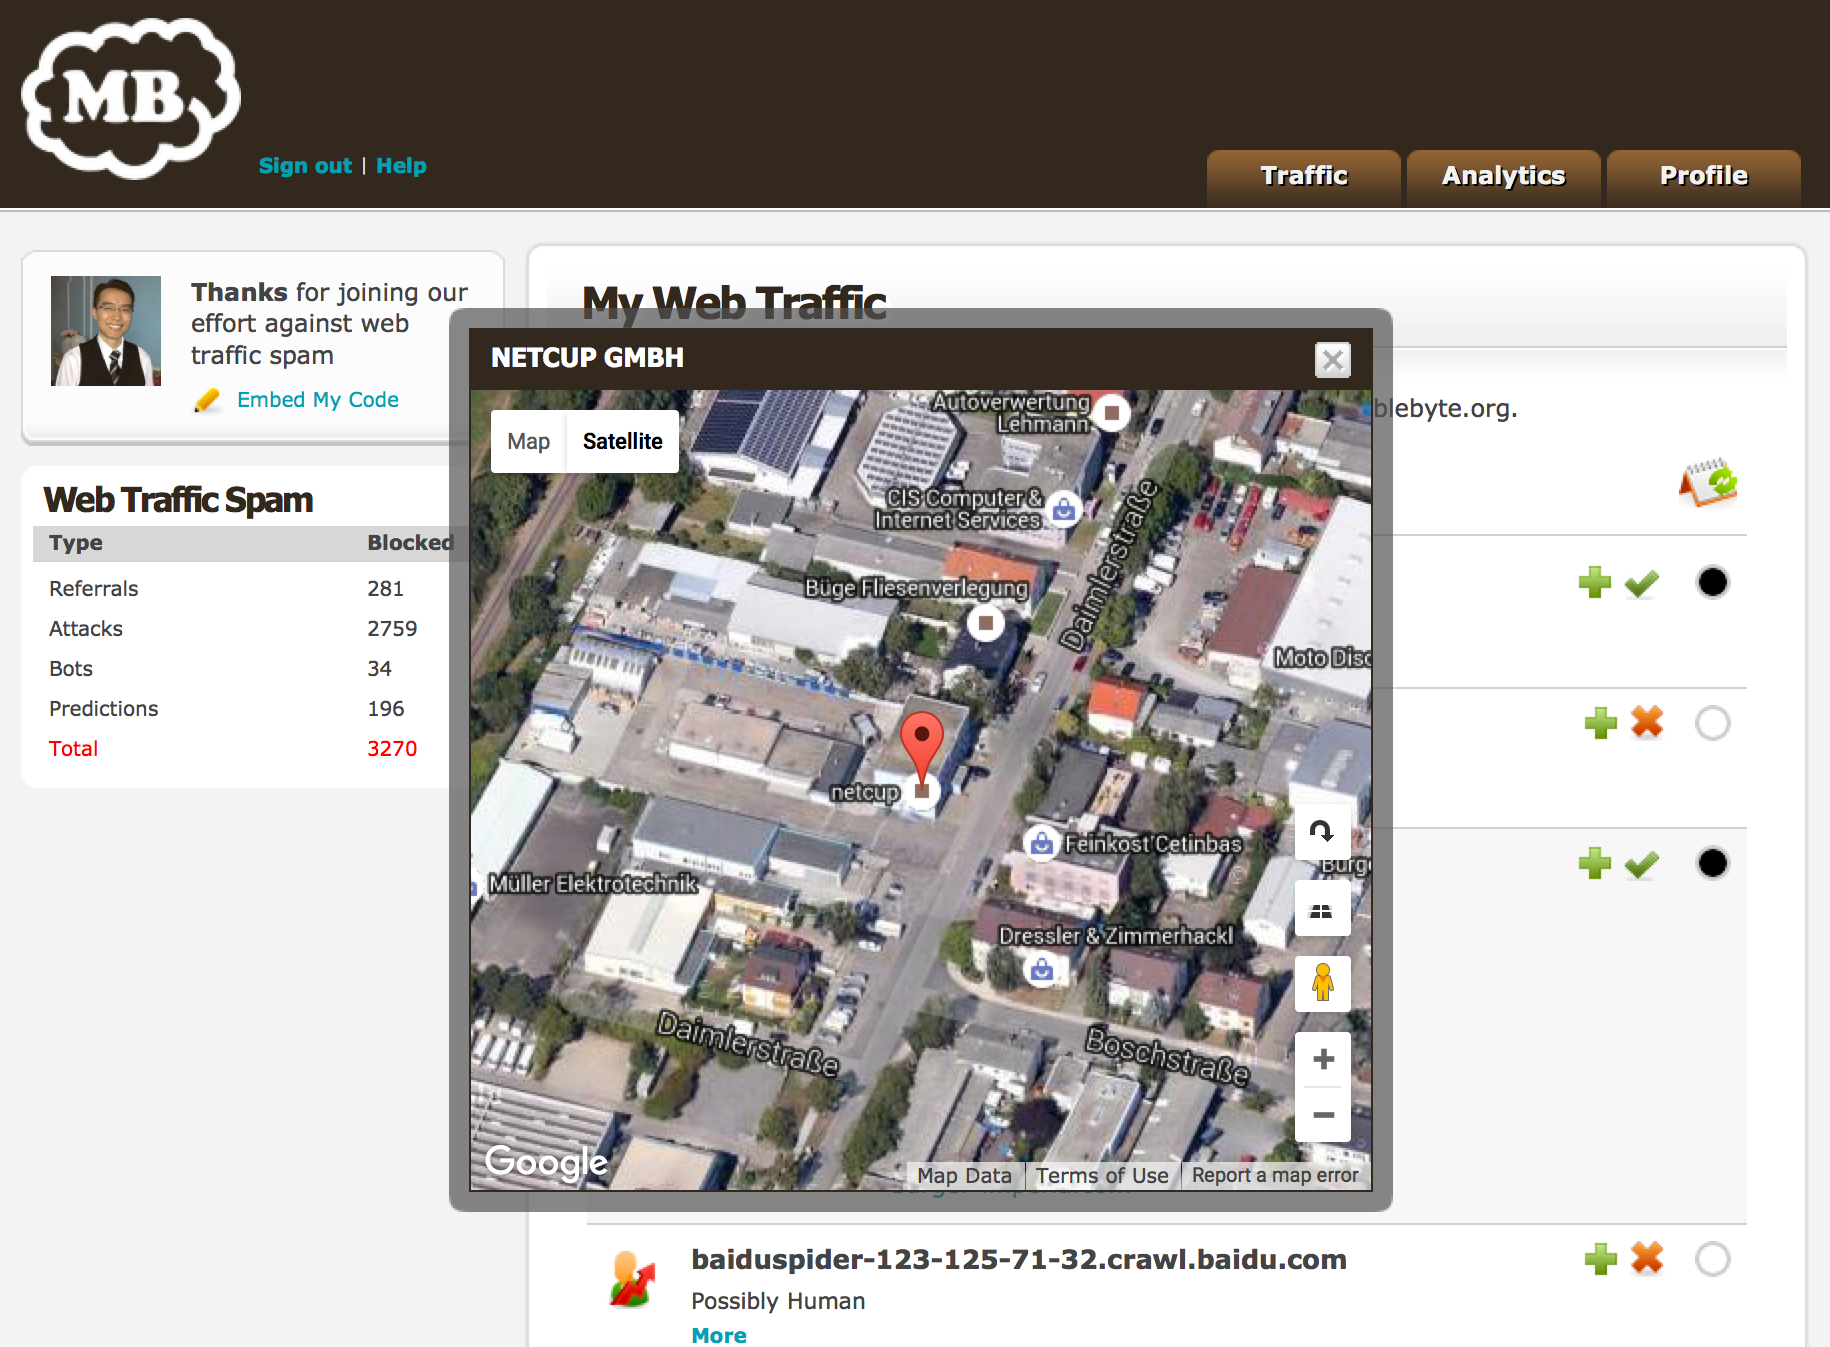Click green plus icon in first traffic row
The width and height of the screenshot is (1830, 1347).
click(1595, 582)
